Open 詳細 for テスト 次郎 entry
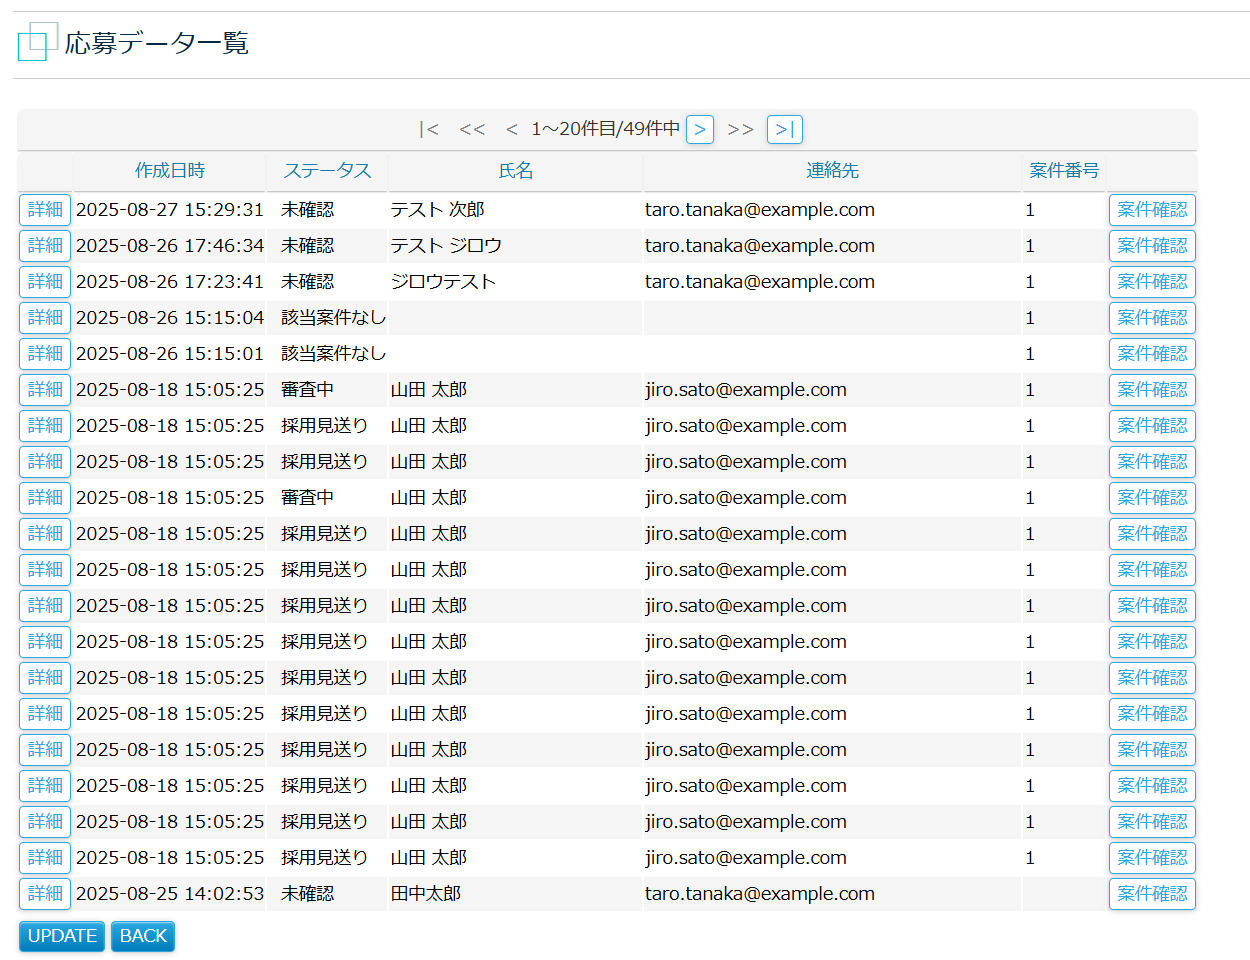Screen dimensions: 1250x960 (x=45, y=210)
